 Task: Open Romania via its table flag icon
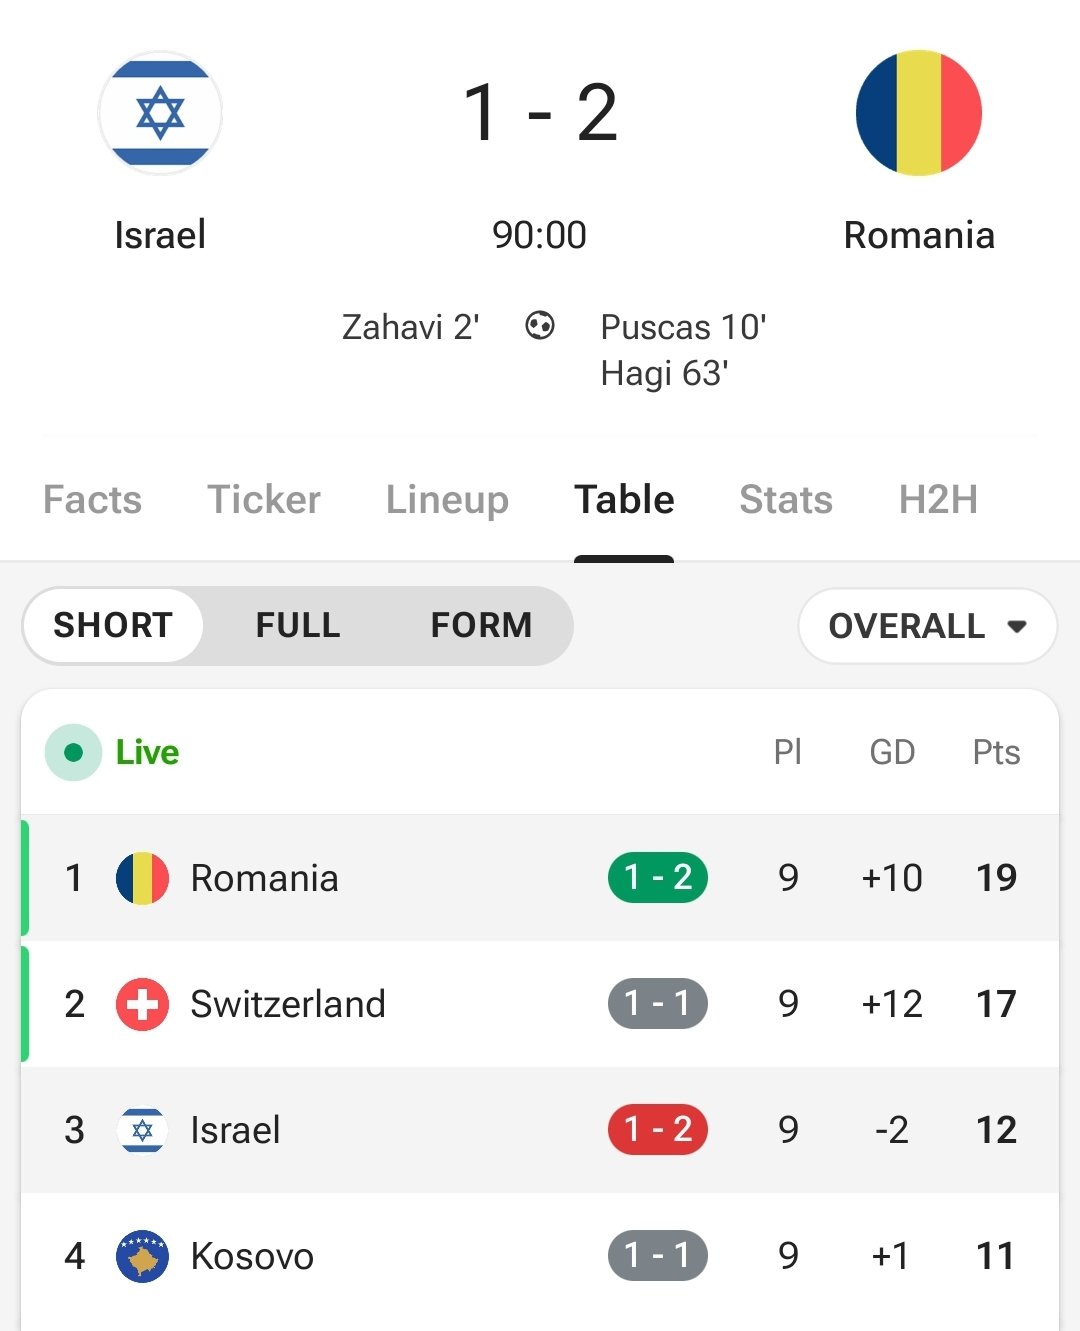pos(142,878)
